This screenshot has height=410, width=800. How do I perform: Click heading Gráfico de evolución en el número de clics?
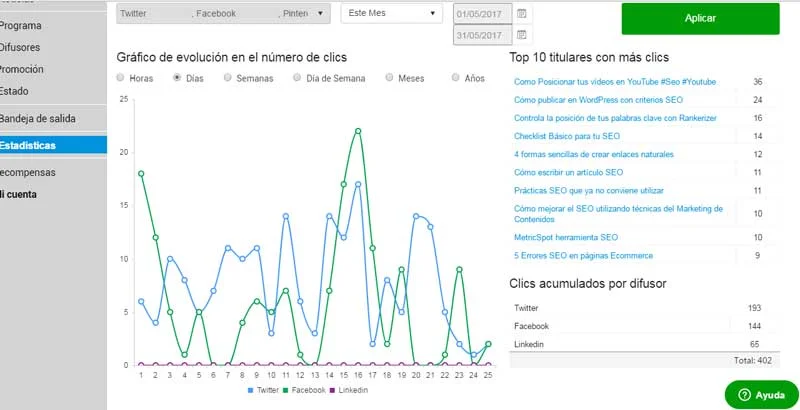(232, 57)
